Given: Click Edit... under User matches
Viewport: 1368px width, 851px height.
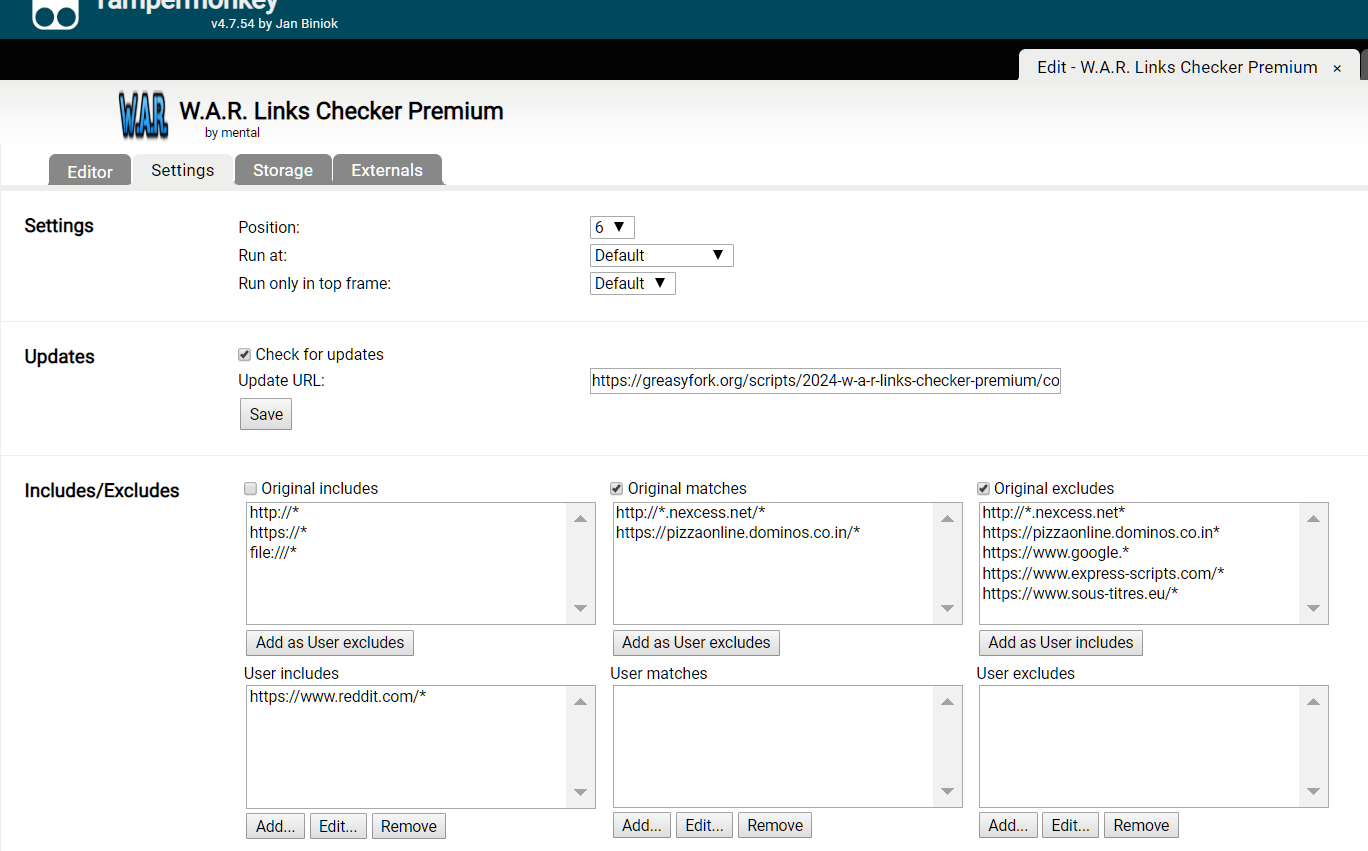Looking at the screenshot, I should click(705, 826).
